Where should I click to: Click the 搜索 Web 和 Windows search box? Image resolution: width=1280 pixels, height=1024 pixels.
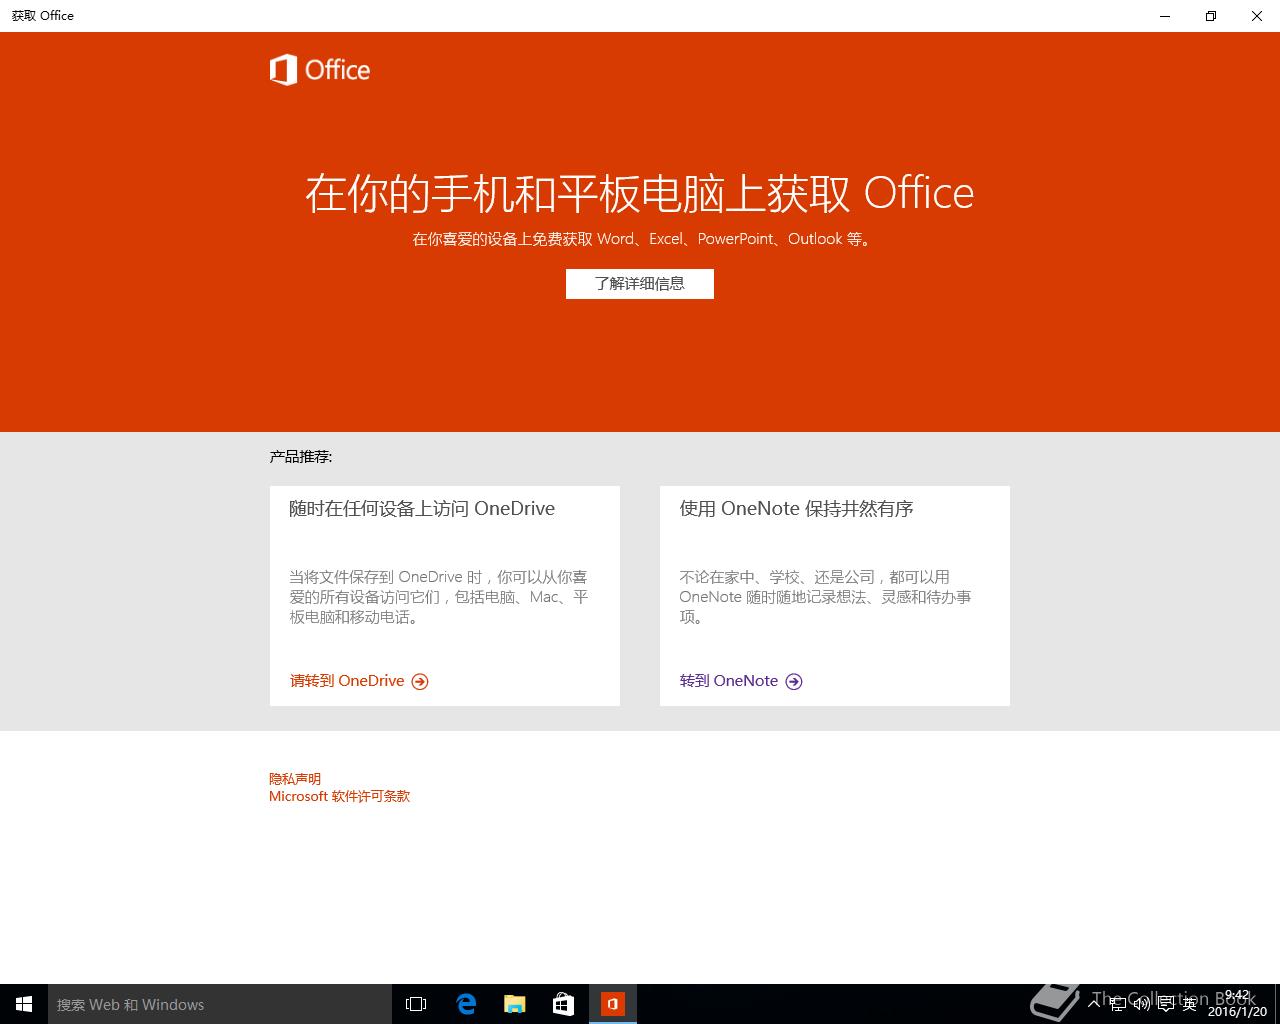point(220,1004)
